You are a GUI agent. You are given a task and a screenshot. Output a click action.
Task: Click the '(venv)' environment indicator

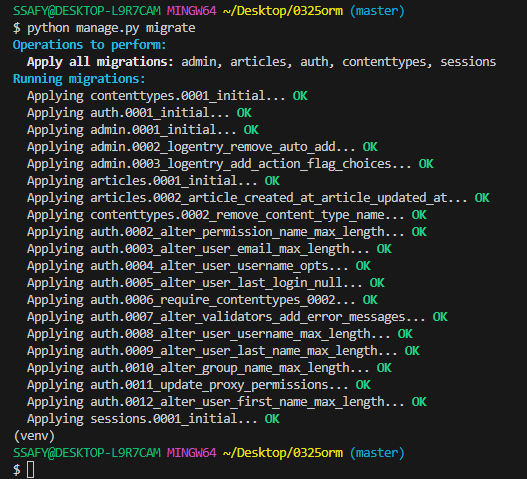point(34,436)
